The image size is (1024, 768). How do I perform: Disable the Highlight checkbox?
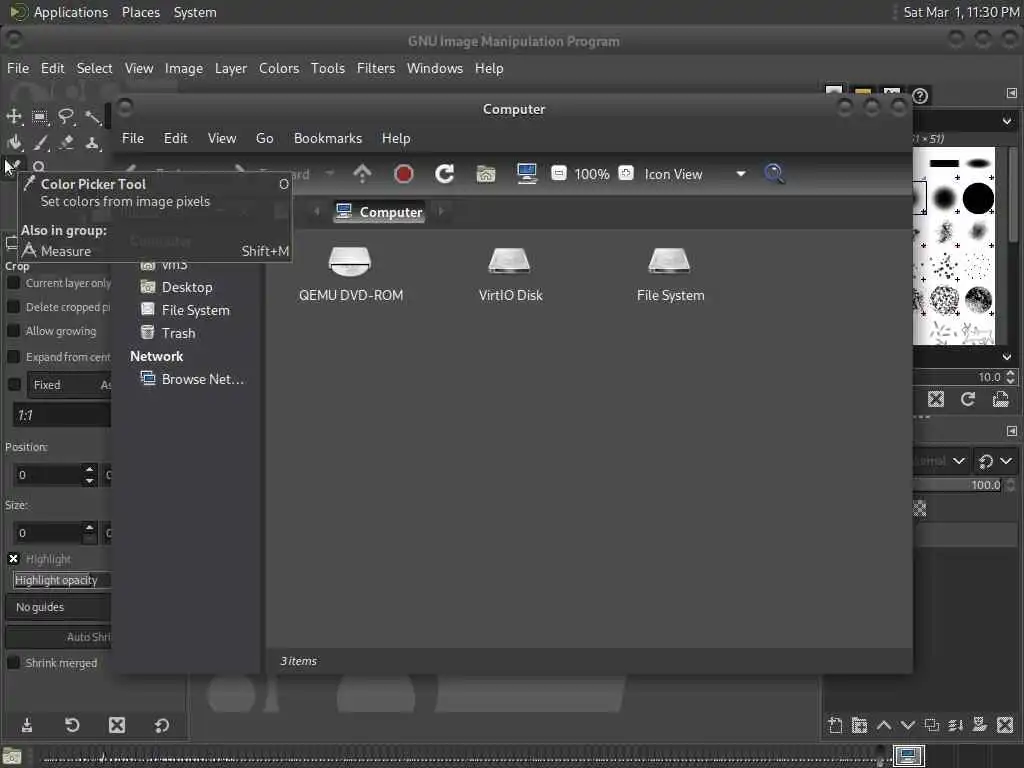[13, 559]
